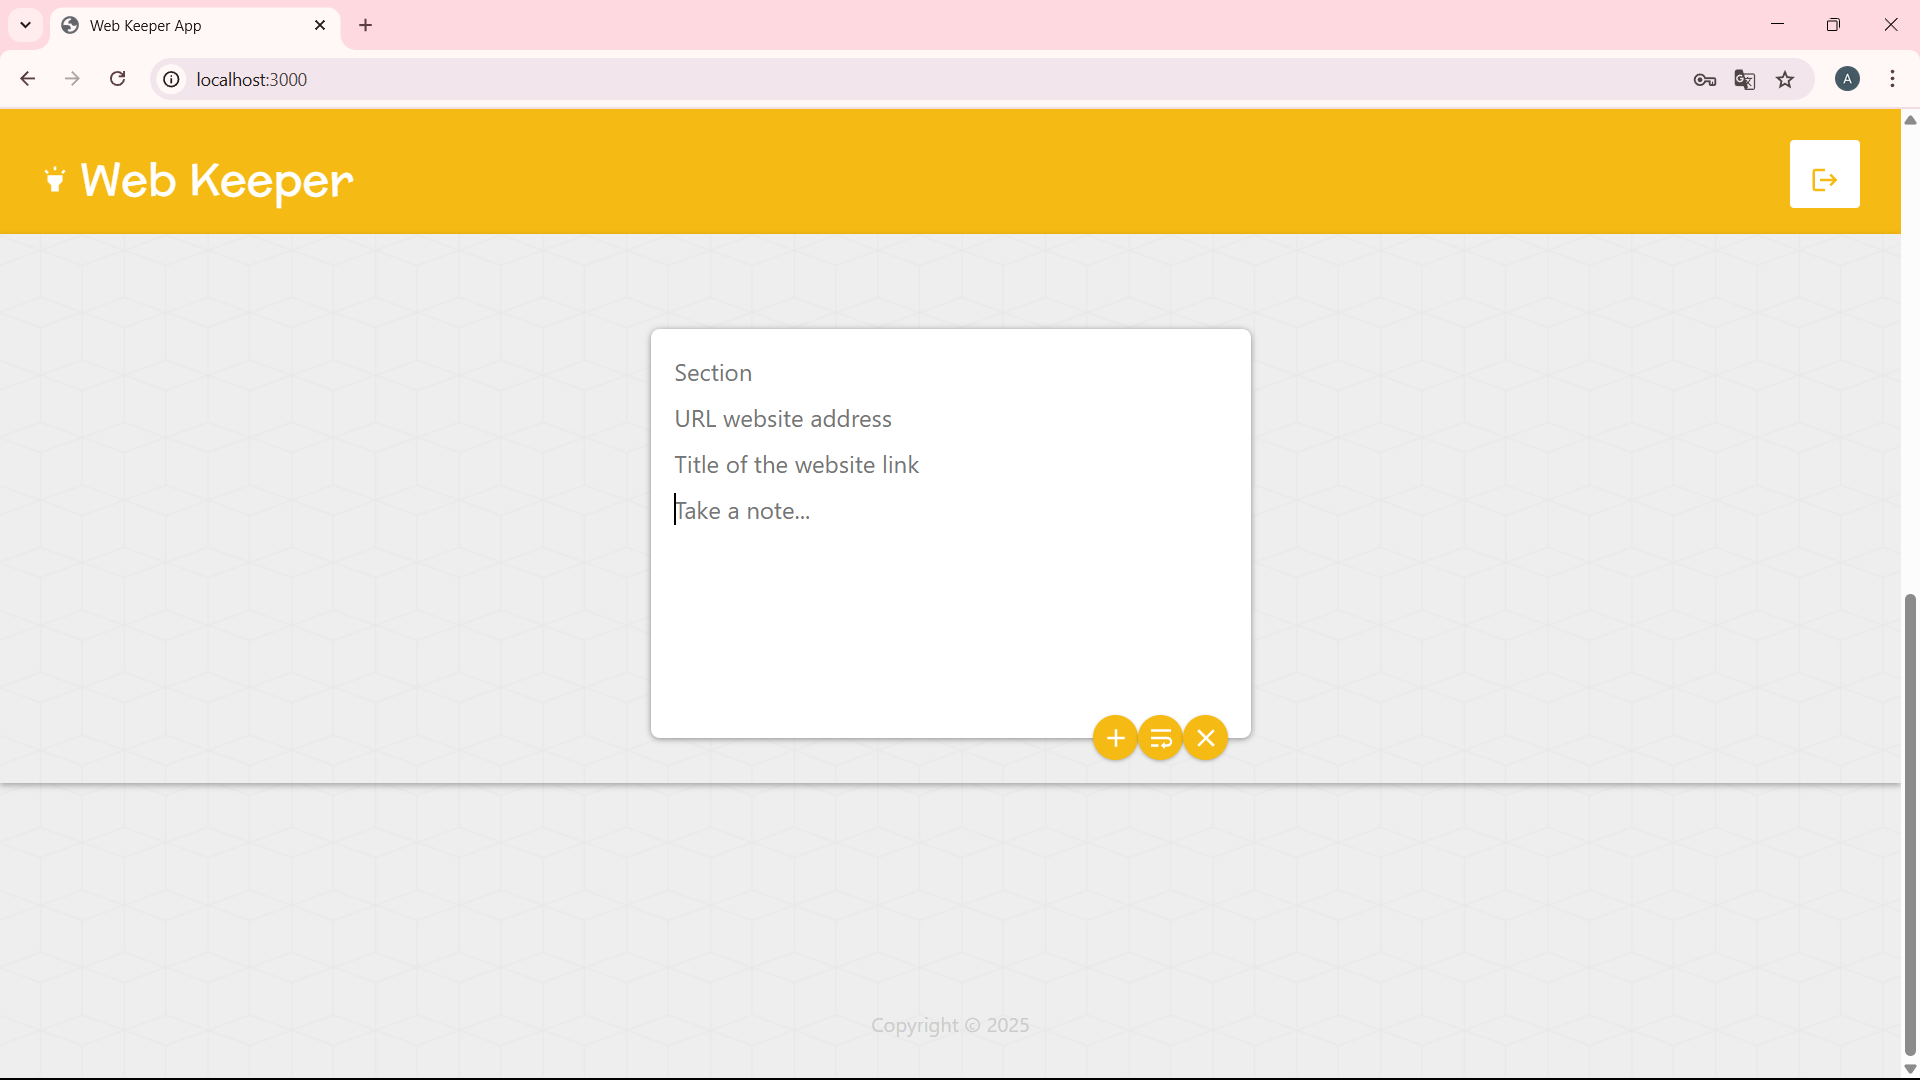Open a new browser tab

click(366, 25)
